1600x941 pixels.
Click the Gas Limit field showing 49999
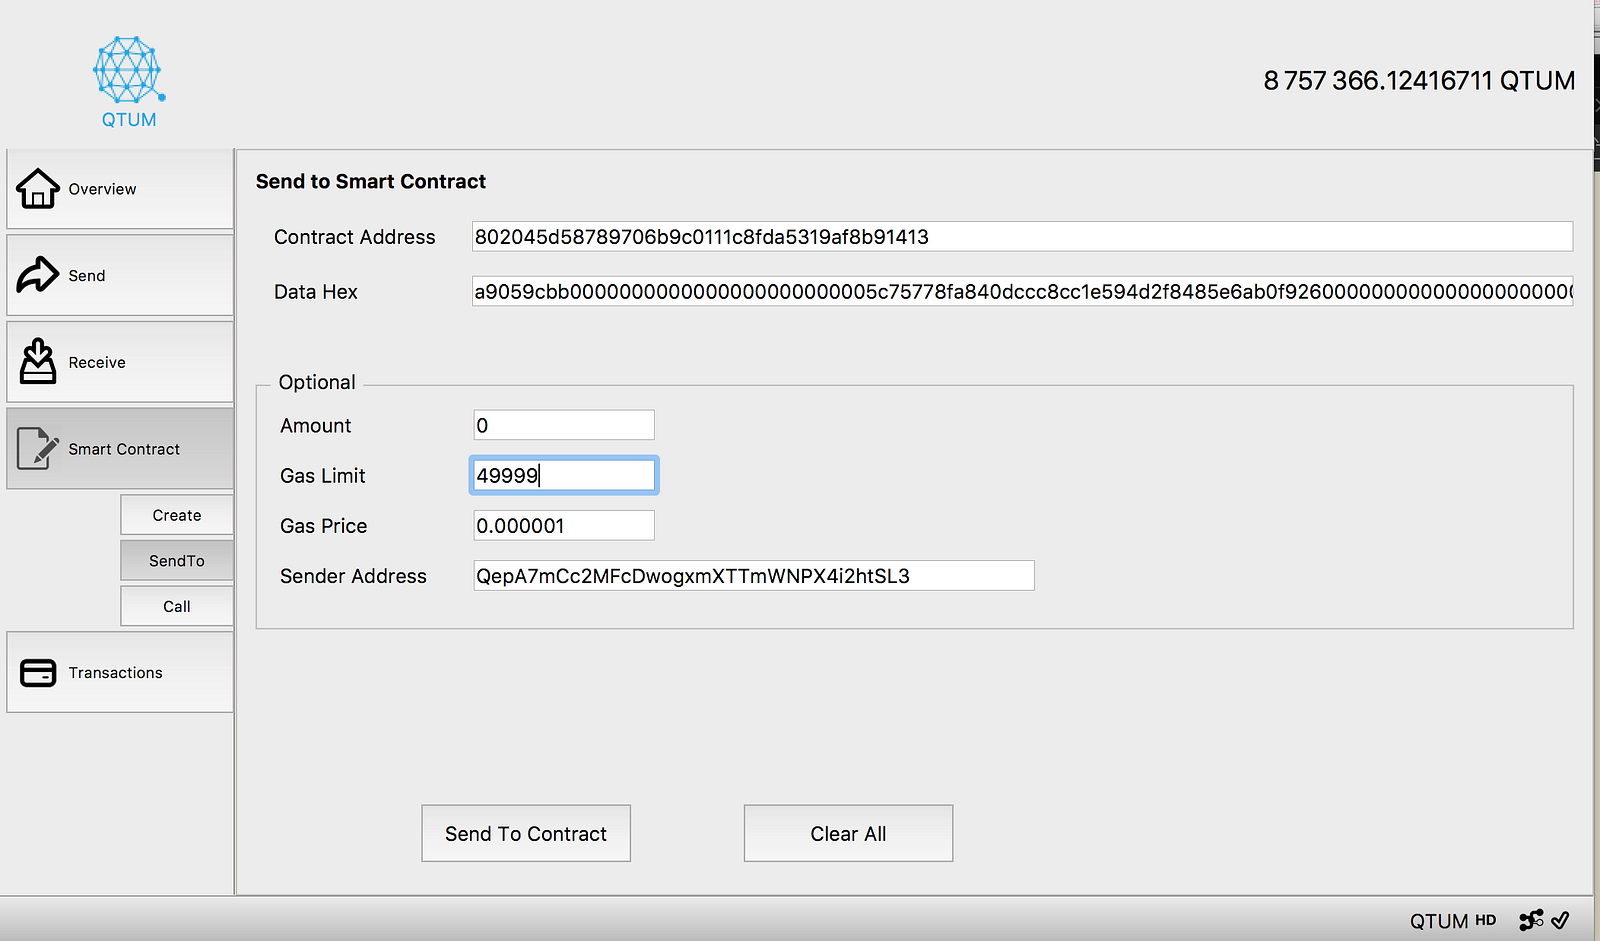[x=564, y=475]
